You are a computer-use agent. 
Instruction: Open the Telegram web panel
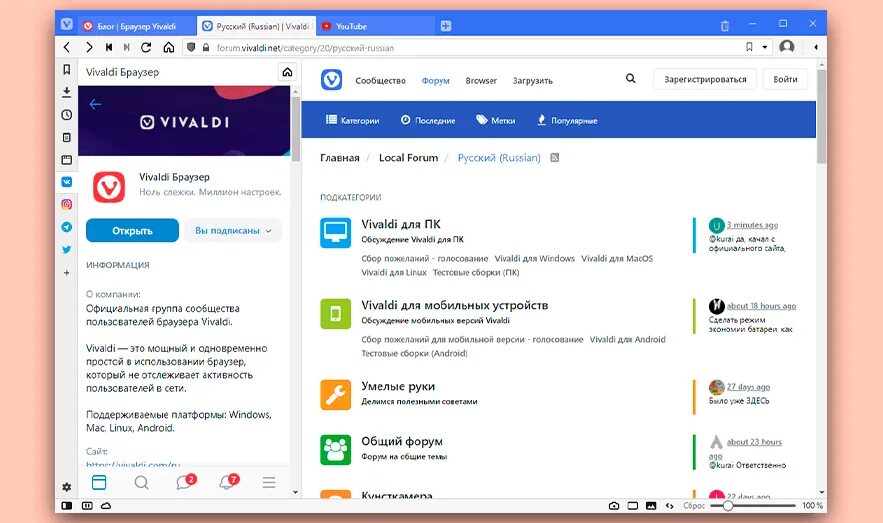click(x=66, y=227)
